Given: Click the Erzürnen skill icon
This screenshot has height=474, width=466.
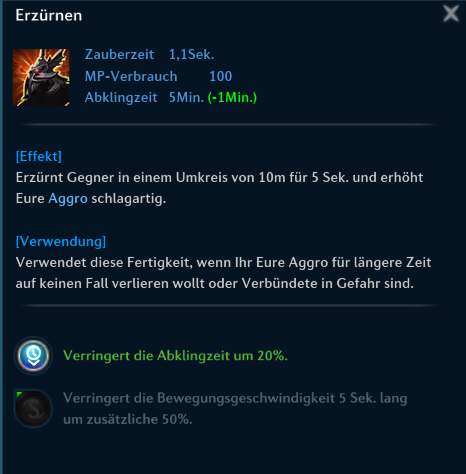Looking at the screenshot, I should [x=41, y=77].
